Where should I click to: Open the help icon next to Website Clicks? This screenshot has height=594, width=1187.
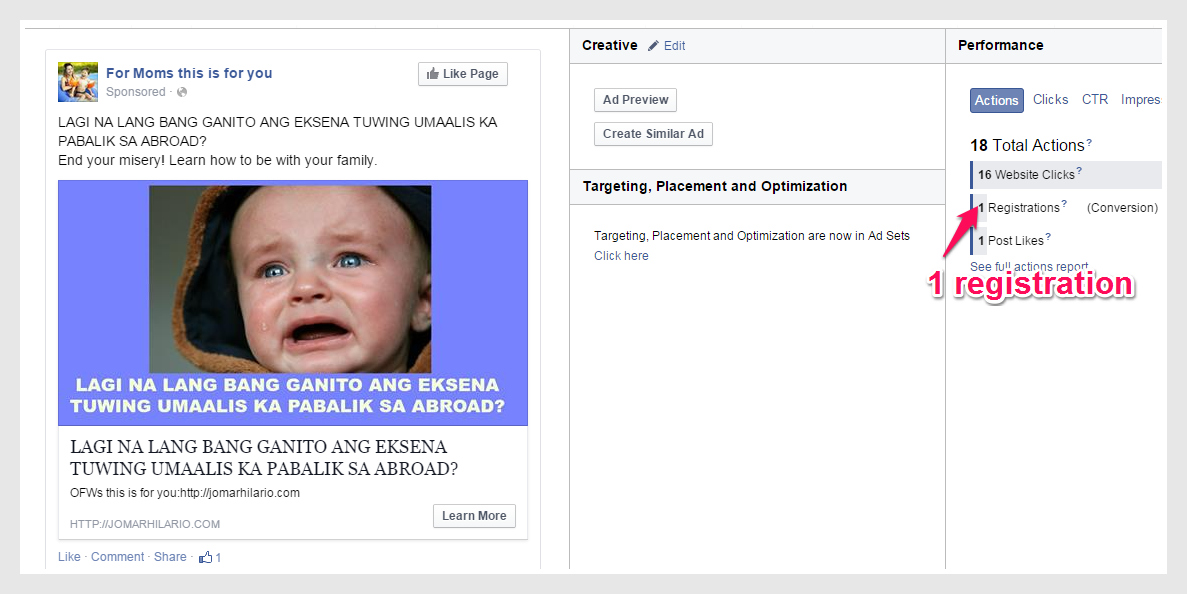coord(1079,171)
